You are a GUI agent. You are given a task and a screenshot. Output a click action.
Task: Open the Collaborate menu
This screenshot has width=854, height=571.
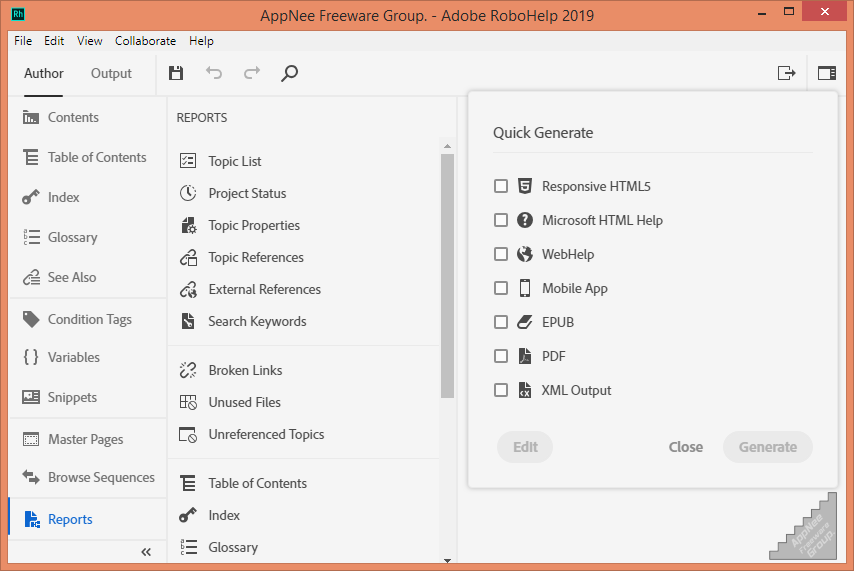[145, 41]
